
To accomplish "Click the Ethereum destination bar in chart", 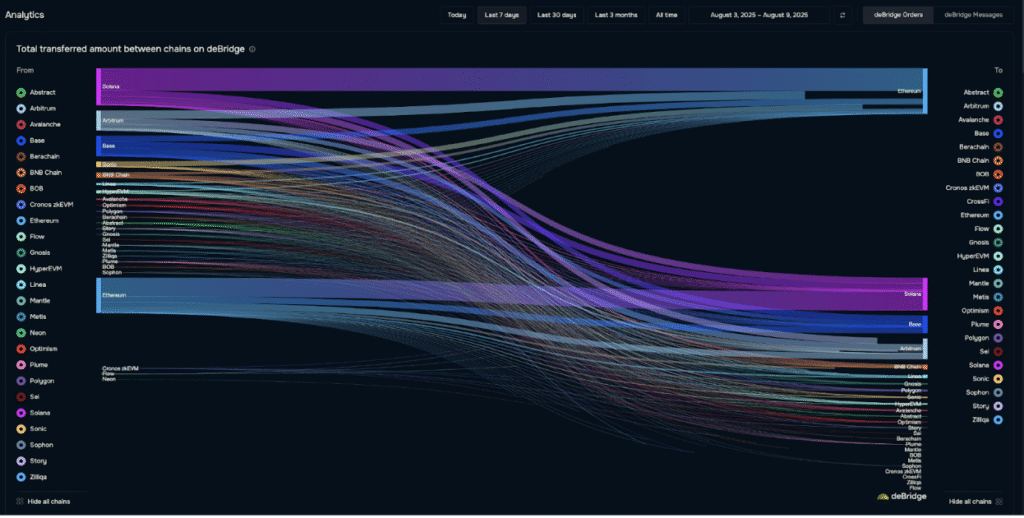I will [925, 91].
